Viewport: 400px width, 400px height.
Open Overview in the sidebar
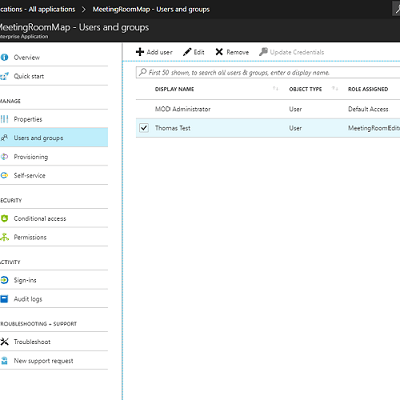54,57
